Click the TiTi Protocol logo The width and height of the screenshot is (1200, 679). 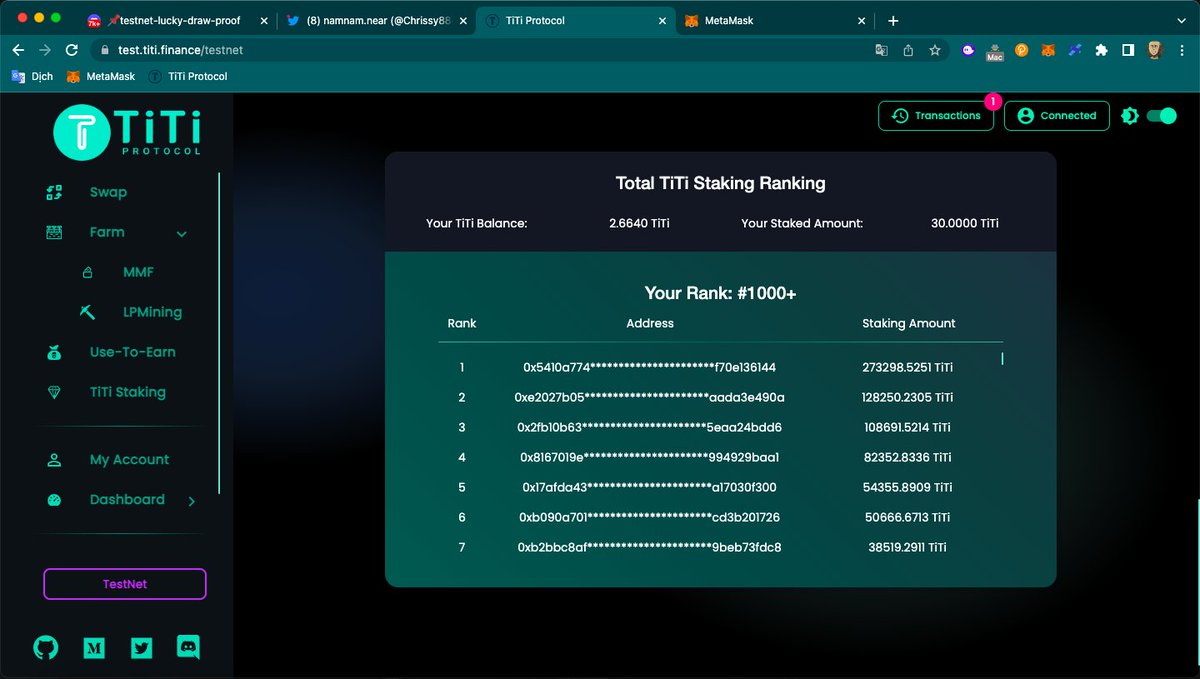tap(127, 133)
